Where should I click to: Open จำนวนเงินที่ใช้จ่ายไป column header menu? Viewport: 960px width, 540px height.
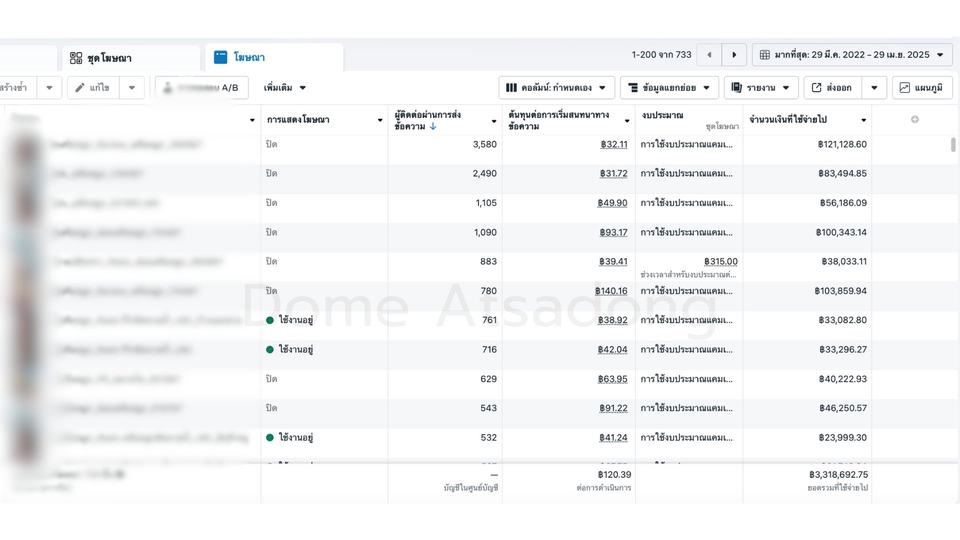863,120
